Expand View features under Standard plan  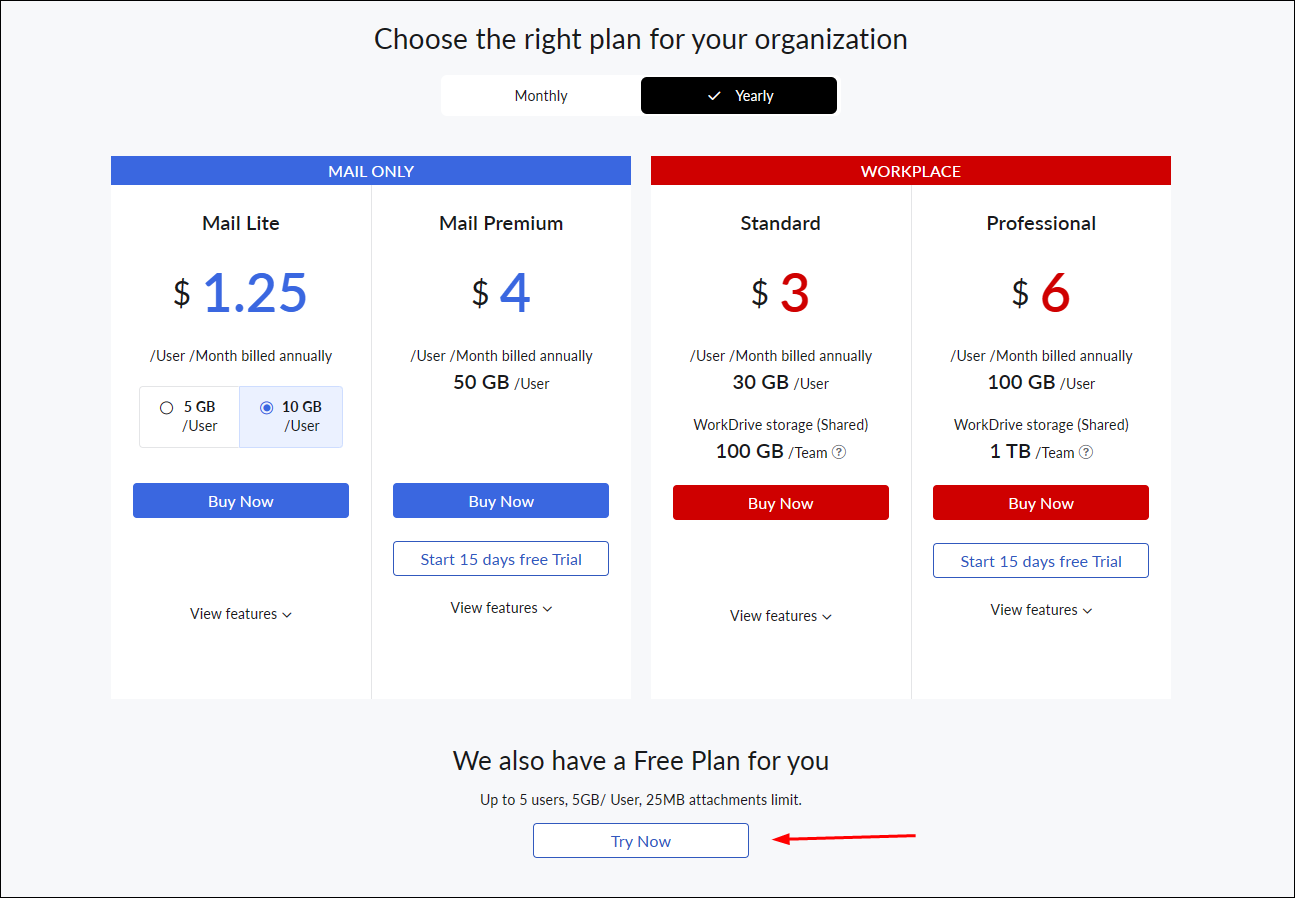tap(781, 616)
